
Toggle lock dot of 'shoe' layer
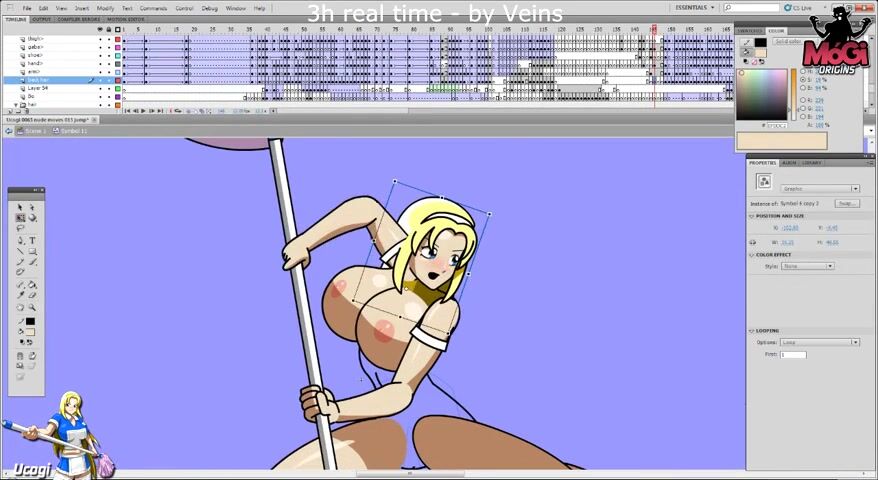(109, 55)
